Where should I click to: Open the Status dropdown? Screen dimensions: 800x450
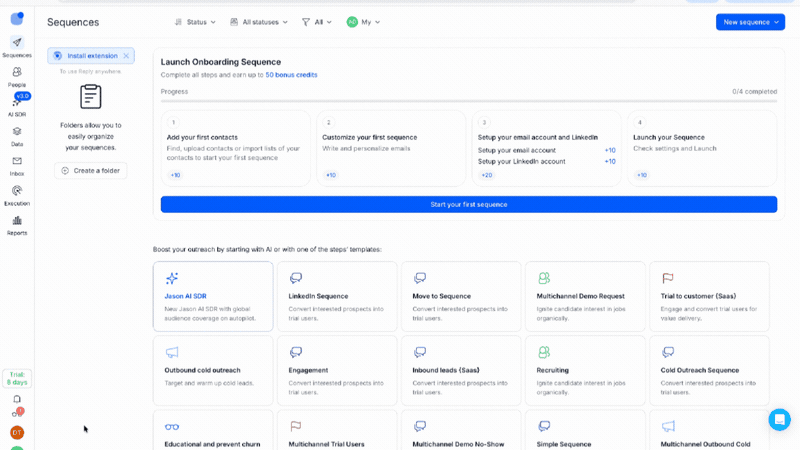point(195,22)
